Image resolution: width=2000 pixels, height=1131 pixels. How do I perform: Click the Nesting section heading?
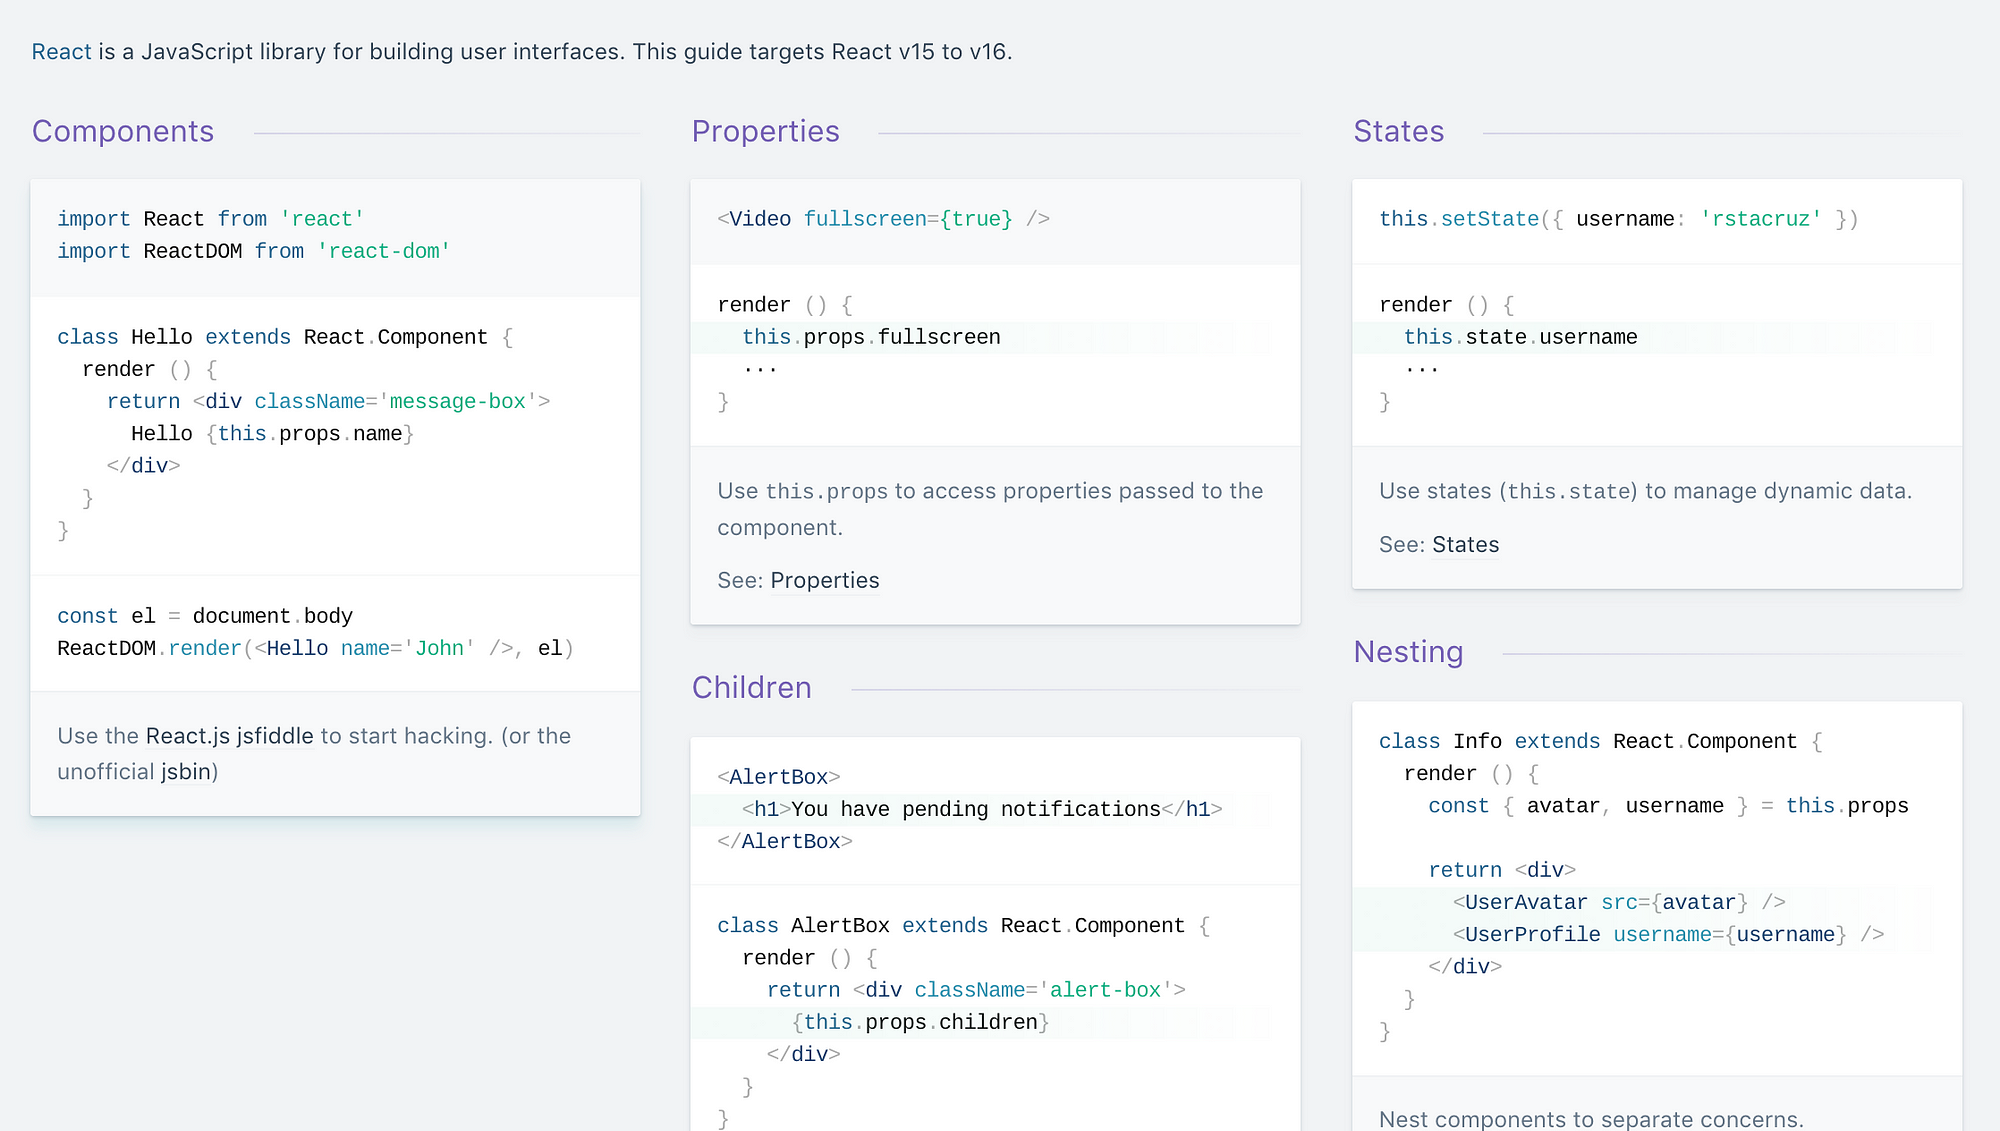click(x=1408, y=652)
